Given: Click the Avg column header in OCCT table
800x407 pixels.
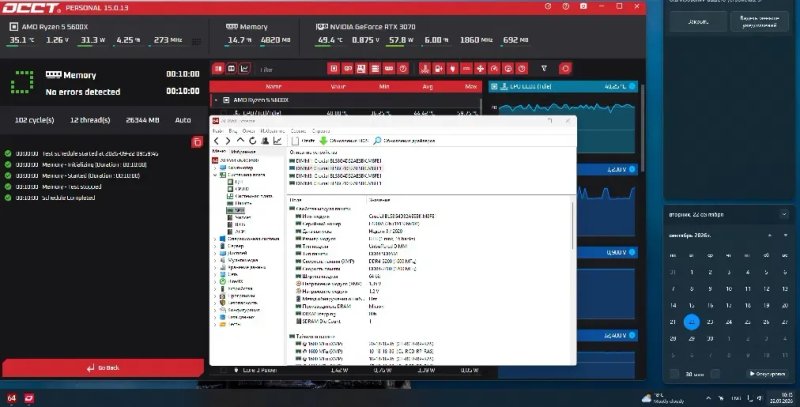Looking at the screenshot, I should tap(428, 87).
